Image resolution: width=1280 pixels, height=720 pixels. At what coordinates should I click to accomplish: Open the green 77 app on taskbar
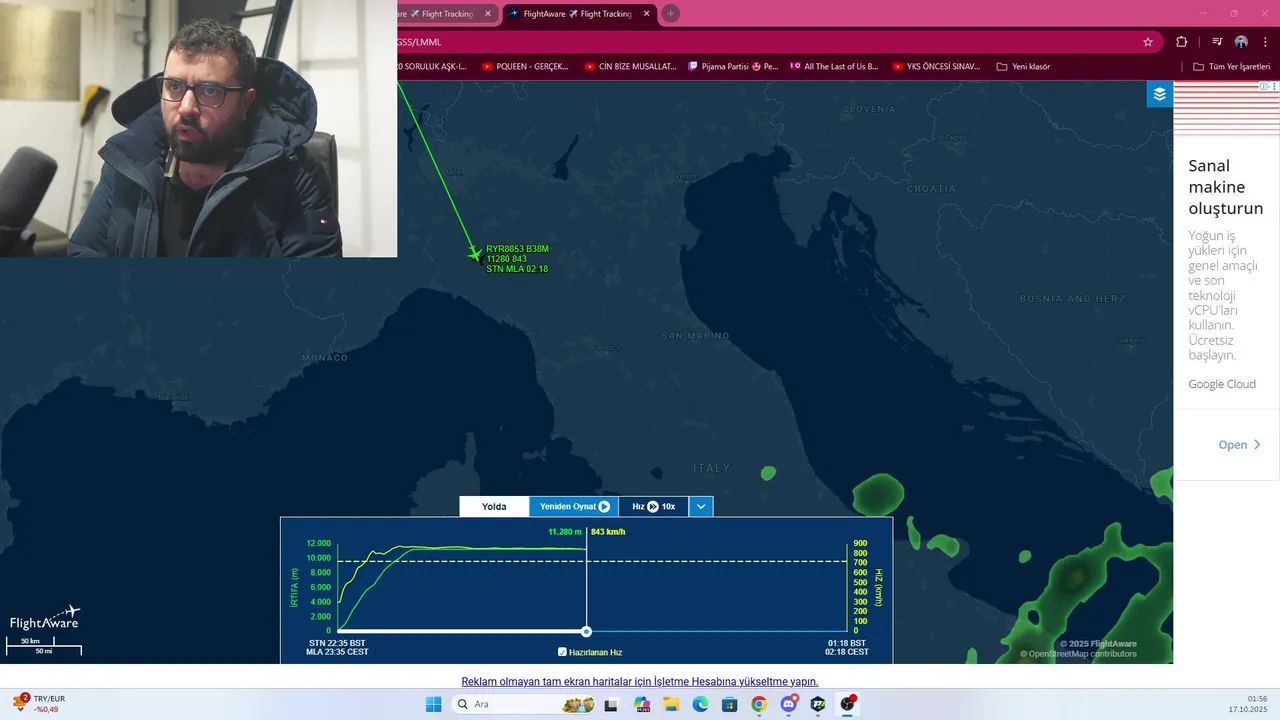tap(818, 704)
